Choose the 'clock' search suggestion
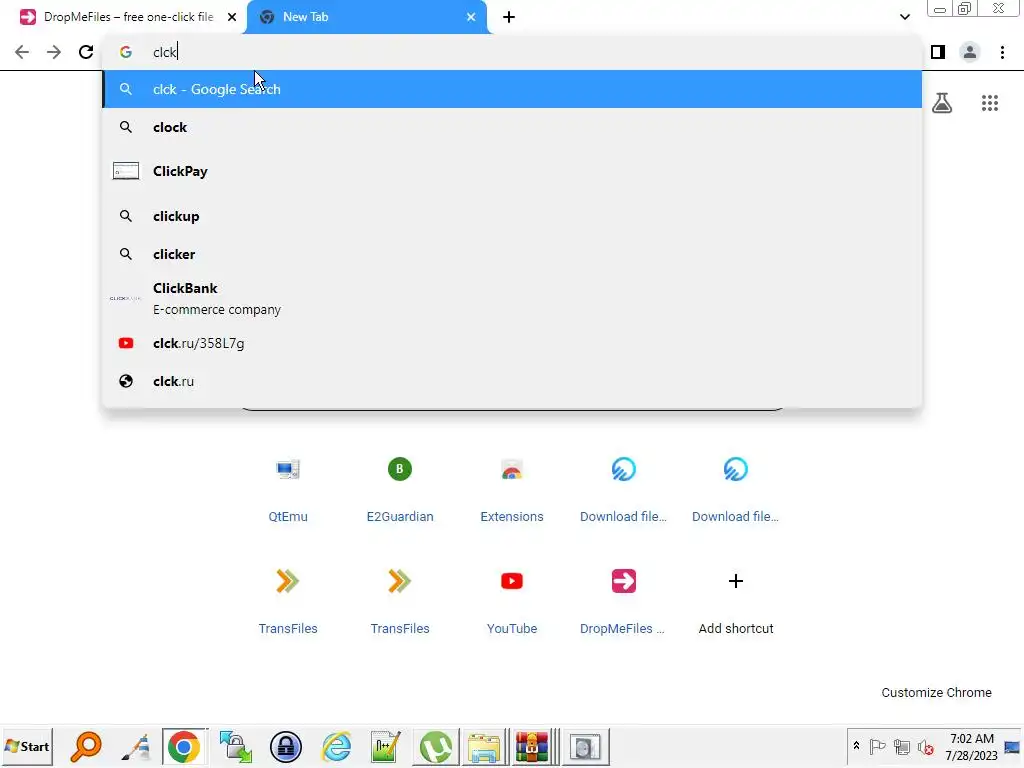Screen dimensions: 1024x768 click(512, 127)
